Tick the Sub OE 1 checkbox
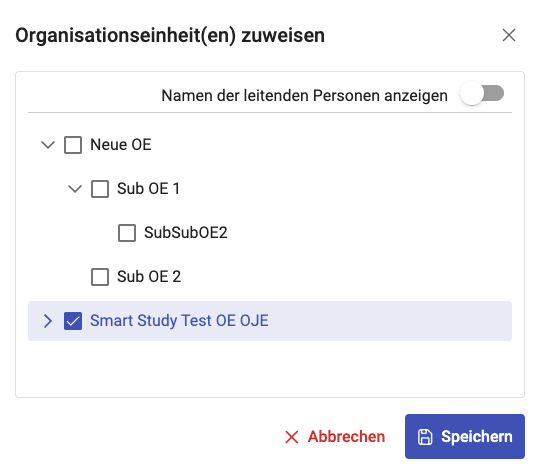This screenshot has height=476, width=543. [100, 189]
